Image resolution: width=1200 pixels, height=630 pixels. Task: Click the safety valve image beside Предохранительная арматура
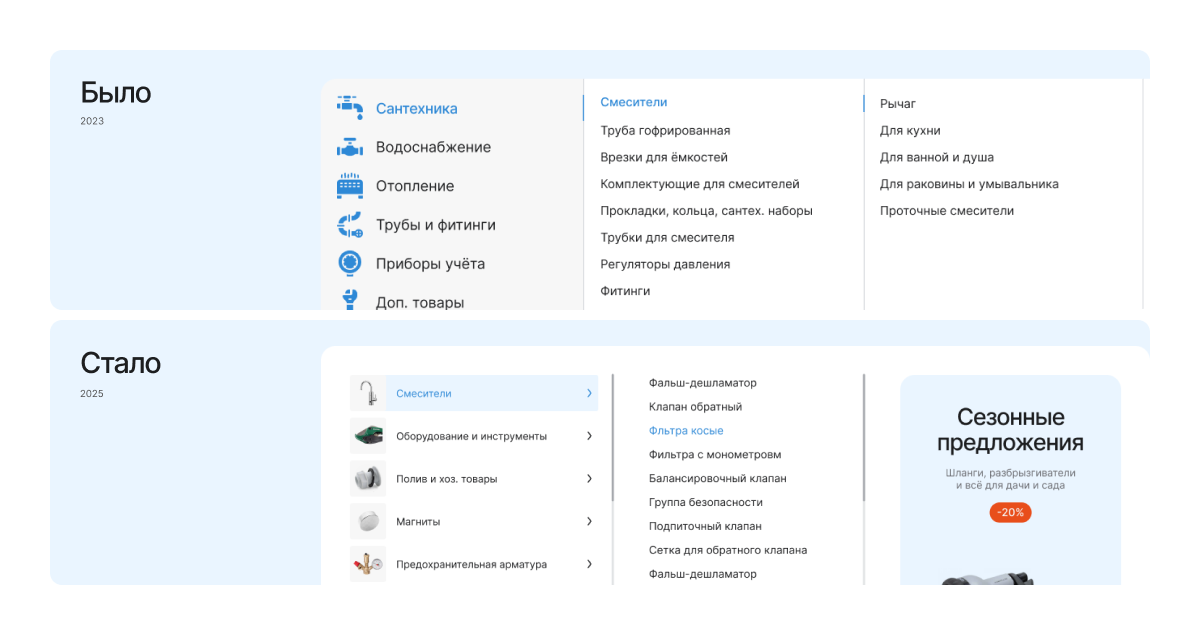(368, 564)
